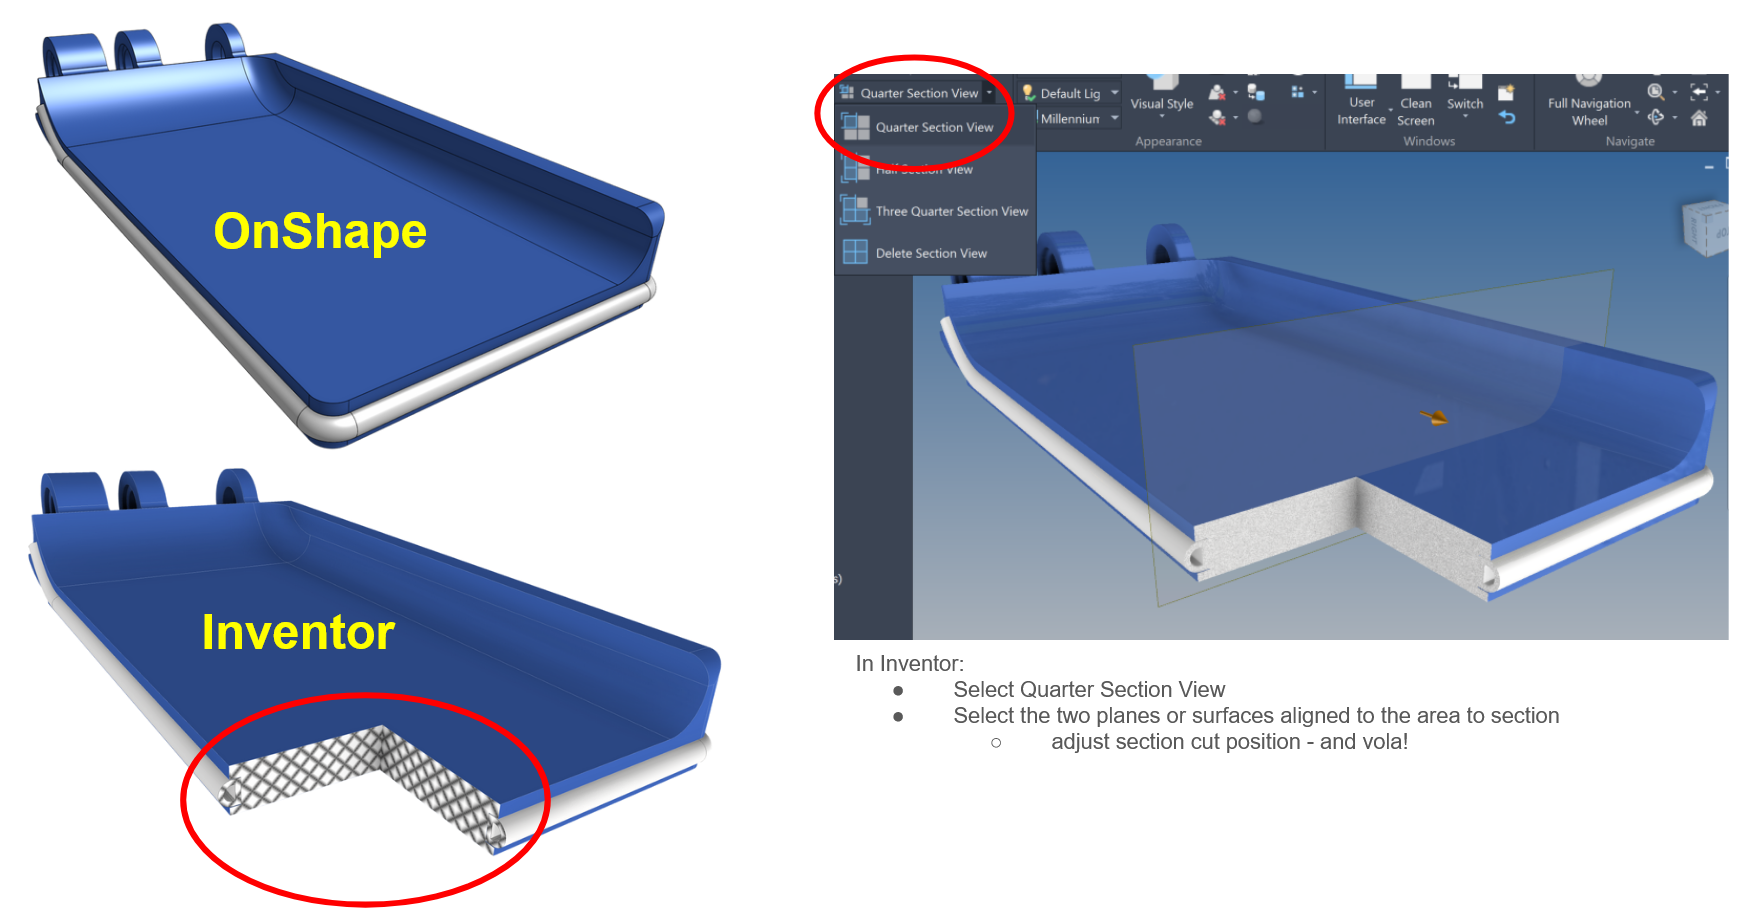Click the Quarter Section View icon in list

coord(855,127)
